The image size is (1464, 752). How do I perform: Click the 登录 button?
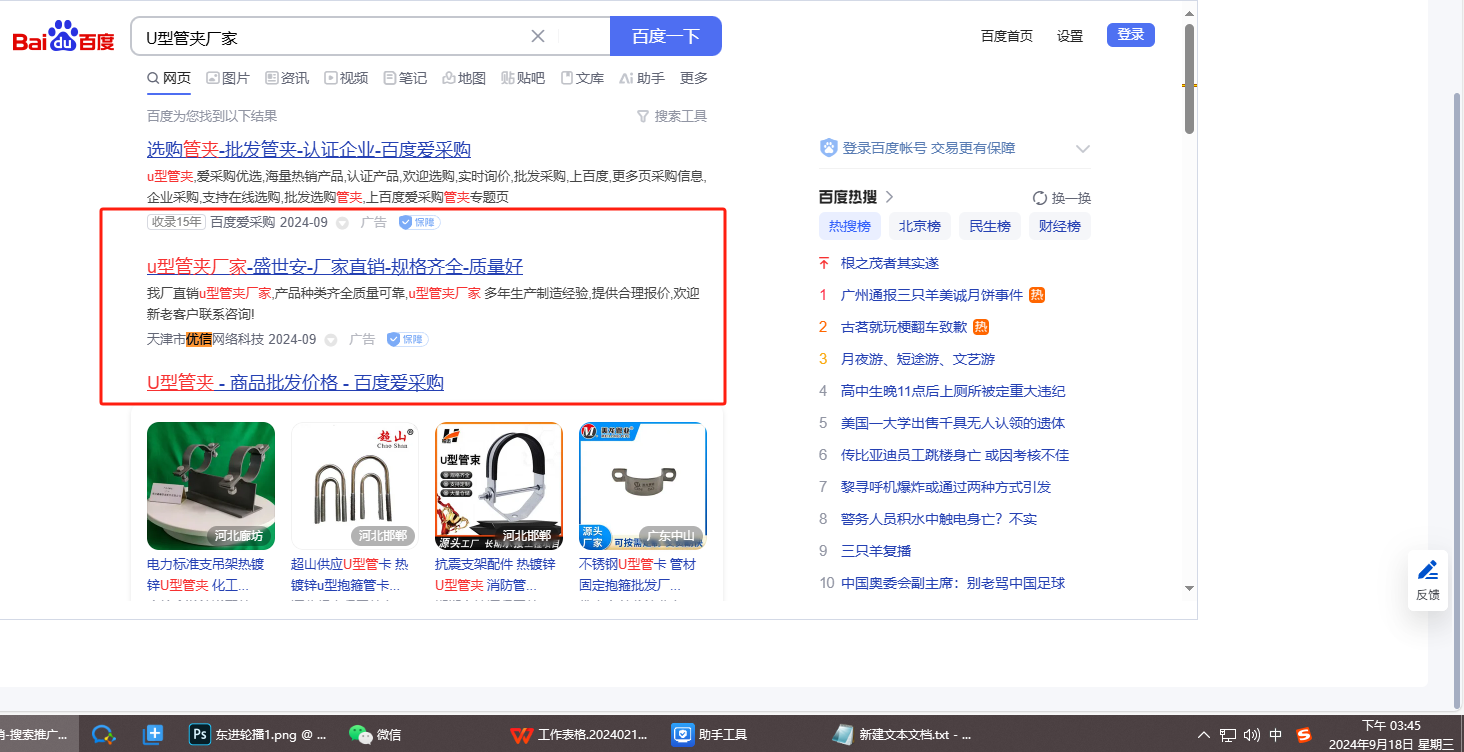point(1131,35)
